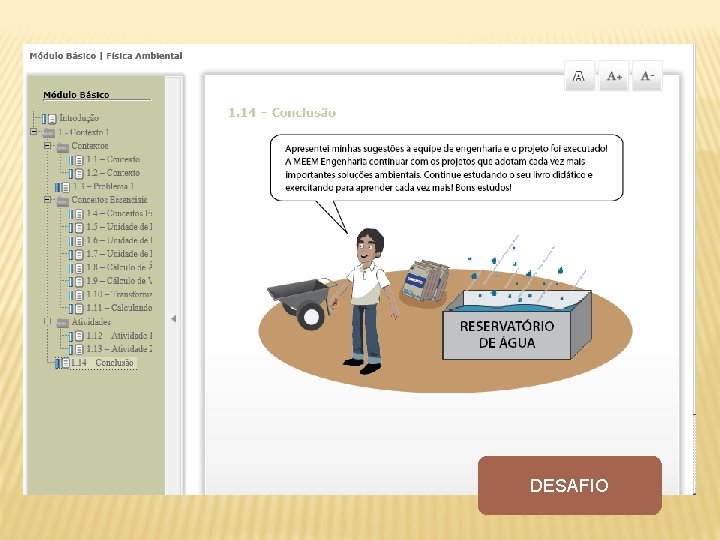Toggle the Atividades folder expander
This screenshot has width=720, height=540.
(47, 321)
